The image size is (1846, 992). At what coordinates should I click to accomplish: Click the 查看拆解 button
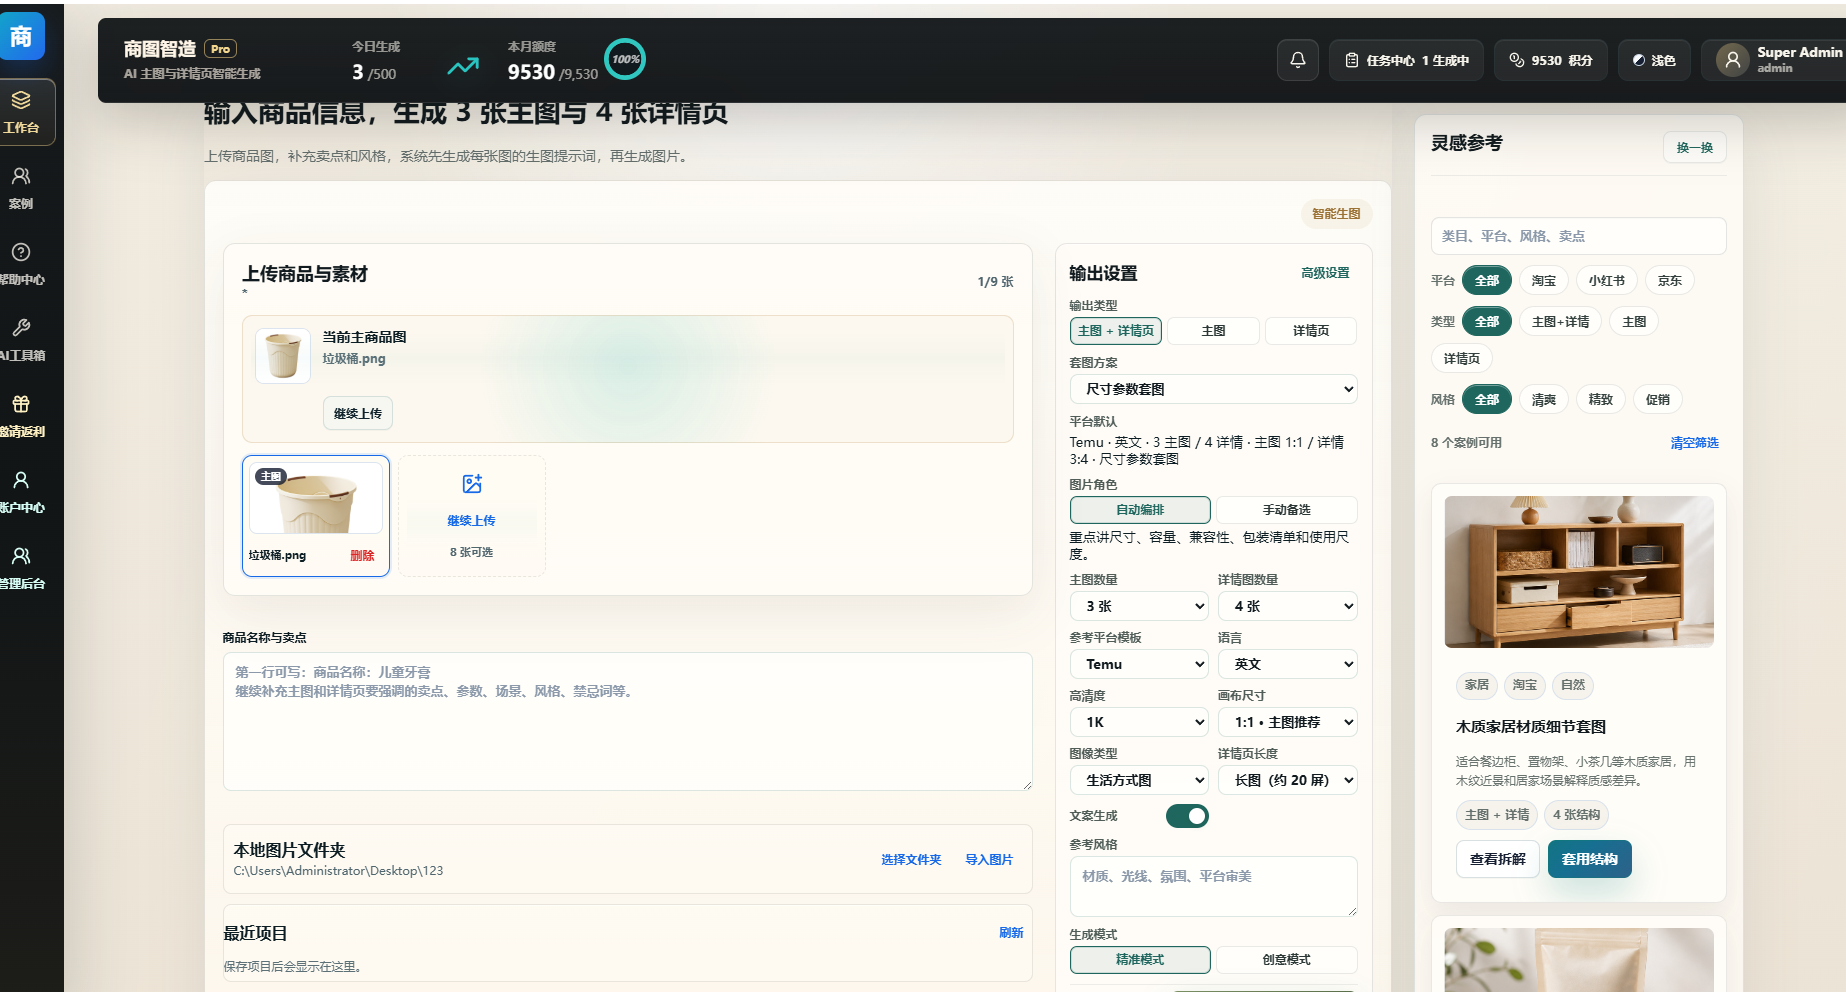(1498, 859)
